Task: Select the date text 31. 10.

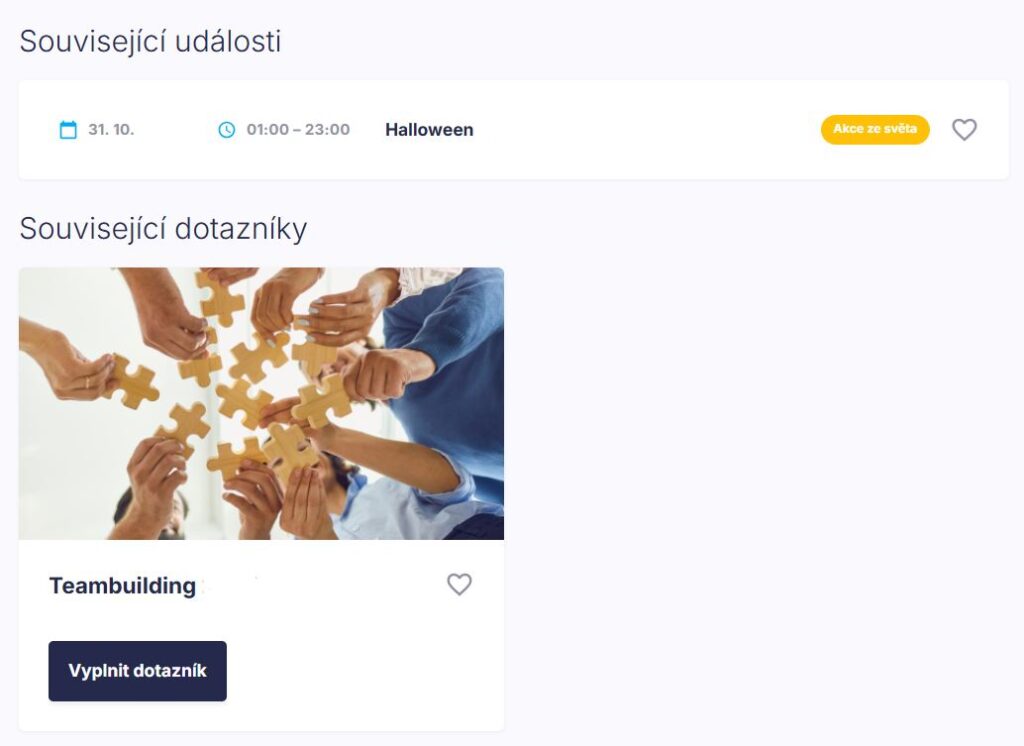Action: click(111, 129)
